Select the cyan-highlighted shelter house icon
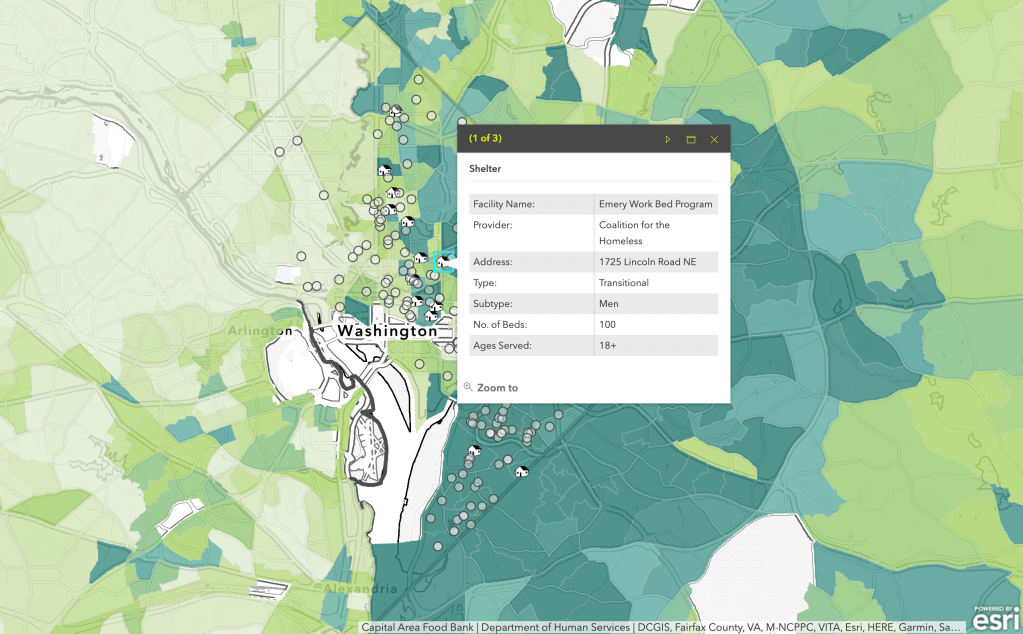The height and width of the screenshot is (634, 1023). click(442, 261)
